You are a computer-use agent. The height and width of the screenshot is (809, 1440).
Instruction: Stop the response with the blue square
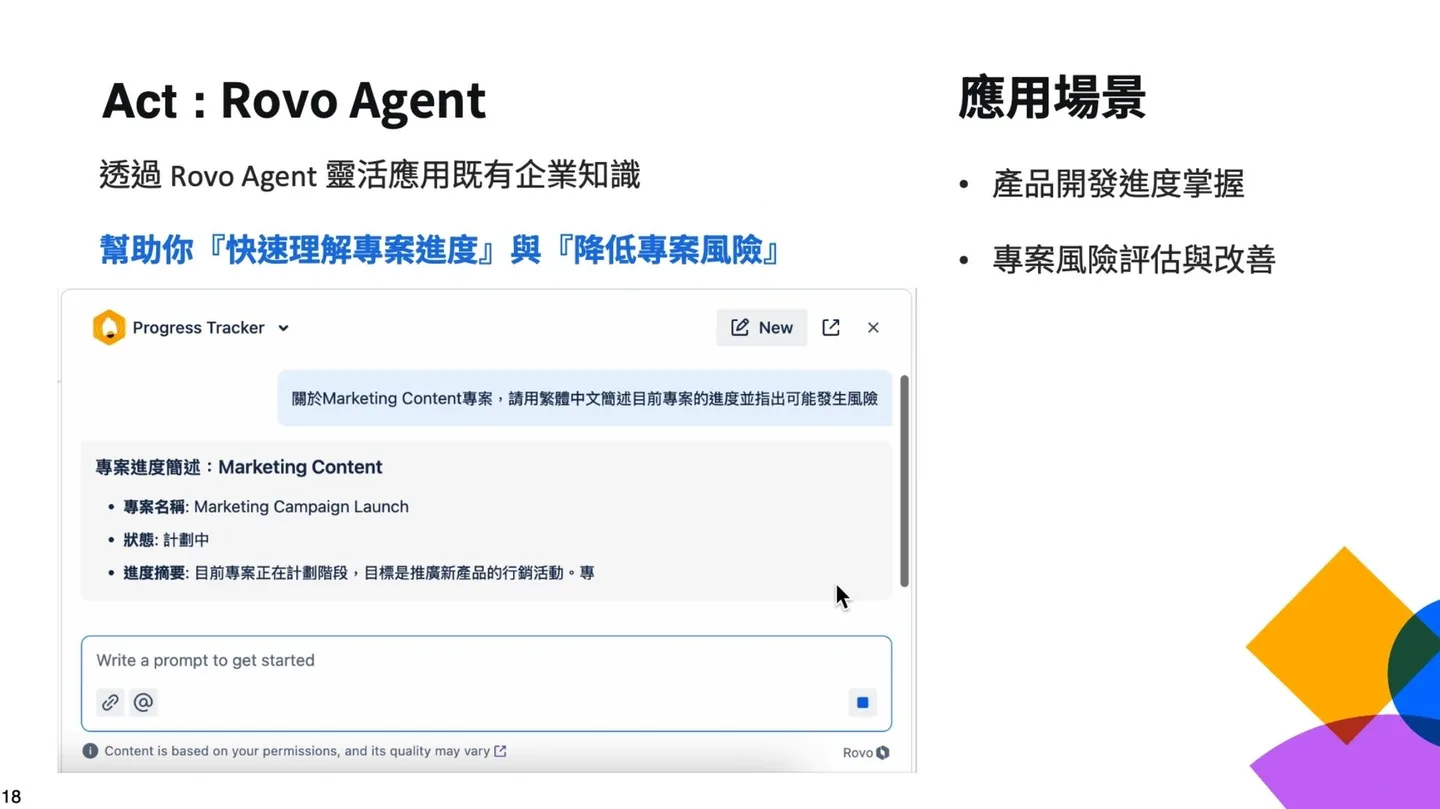coord(862,703)
